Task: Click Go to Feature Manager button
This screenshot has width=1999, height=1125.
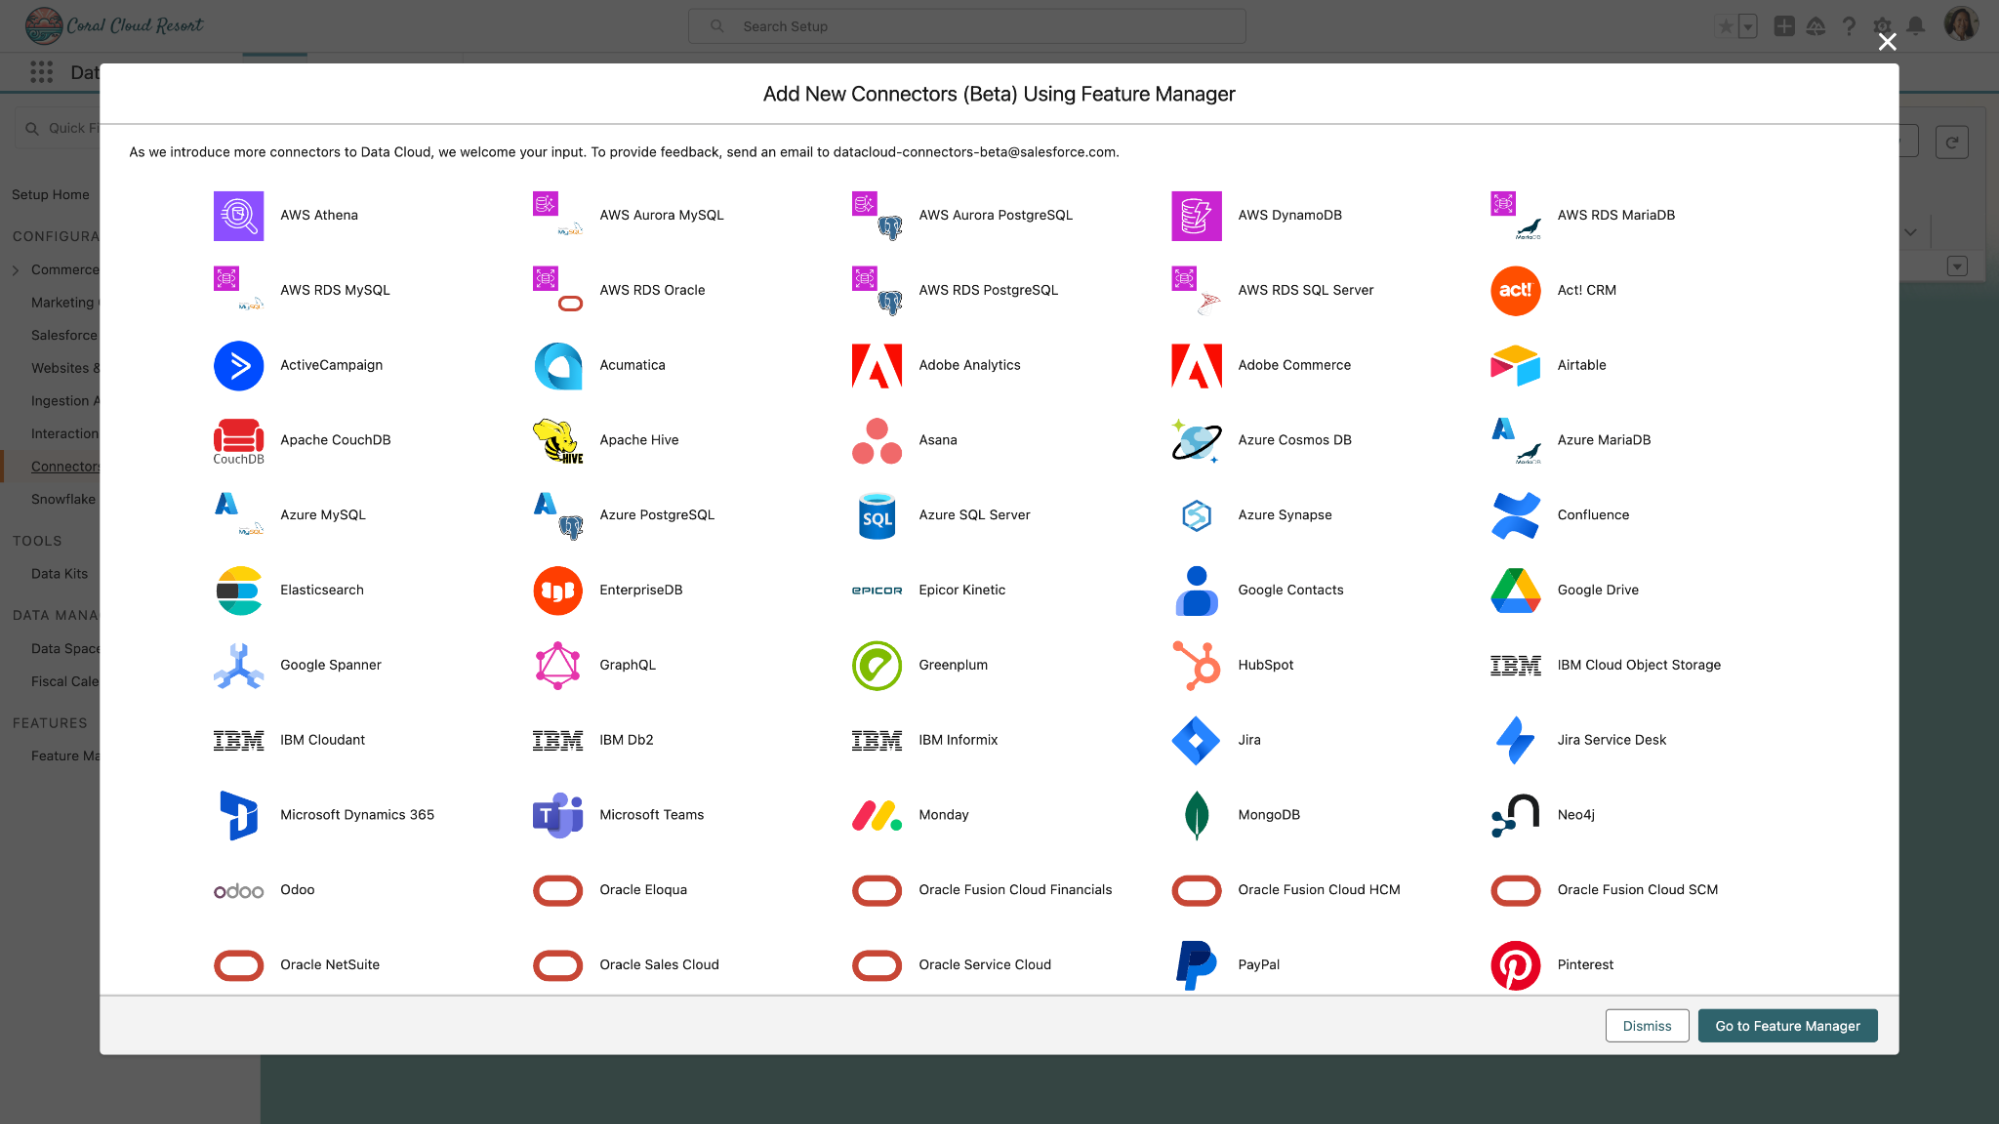Action: (1787, 1026)
